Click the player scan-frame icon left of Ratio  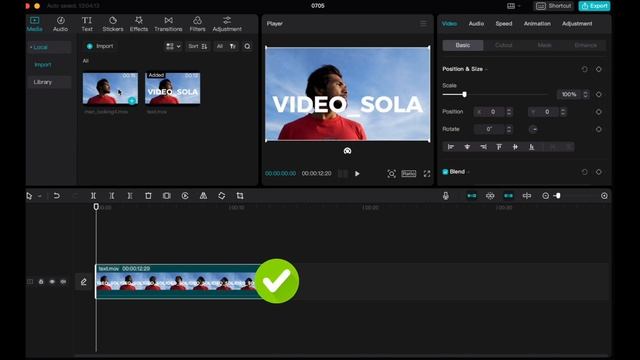(x=391, y=174)
